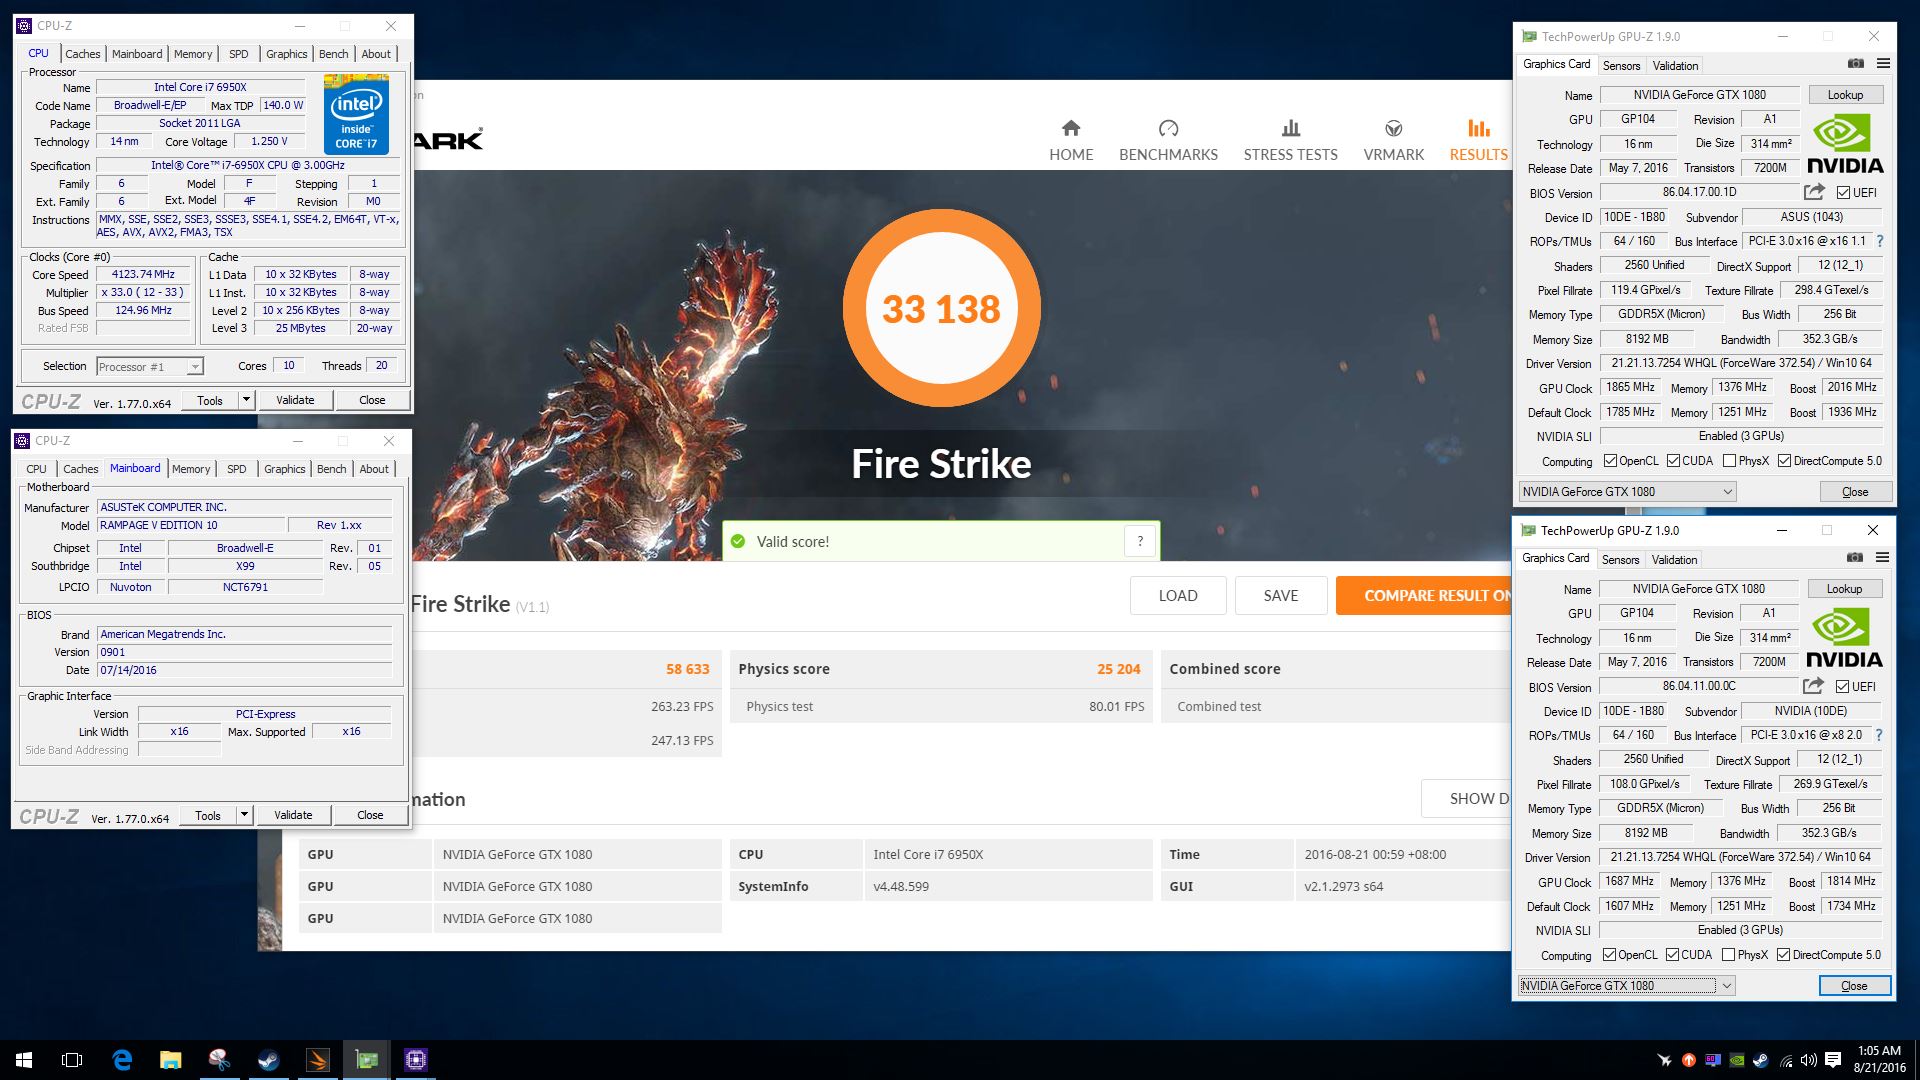Switch to Sensors tab in top GPU-Z
This screenshot has width=1920, height=1080.
(x=1621, y=66)
